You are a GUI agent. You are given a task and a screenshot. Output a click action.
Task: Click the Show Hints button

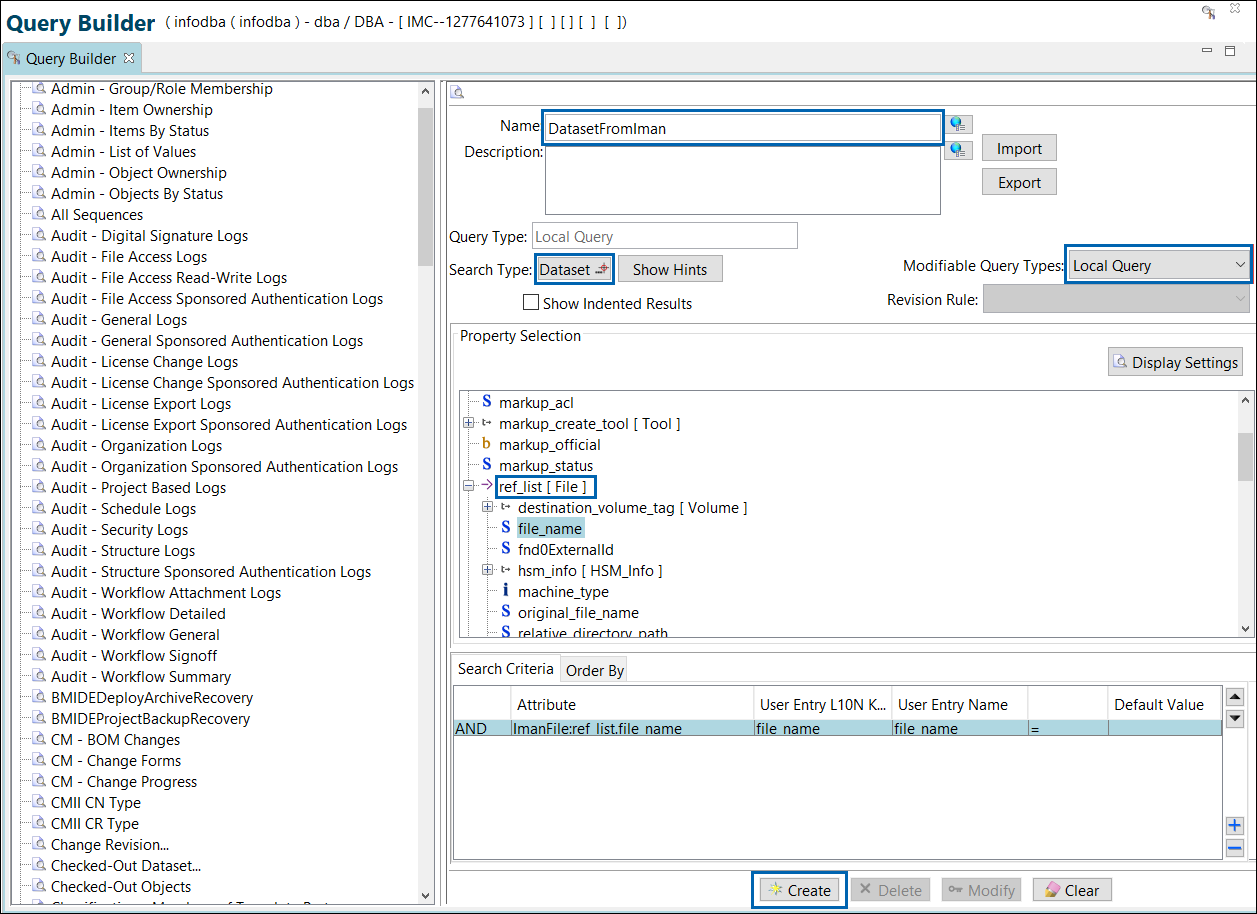click(670, 268)
